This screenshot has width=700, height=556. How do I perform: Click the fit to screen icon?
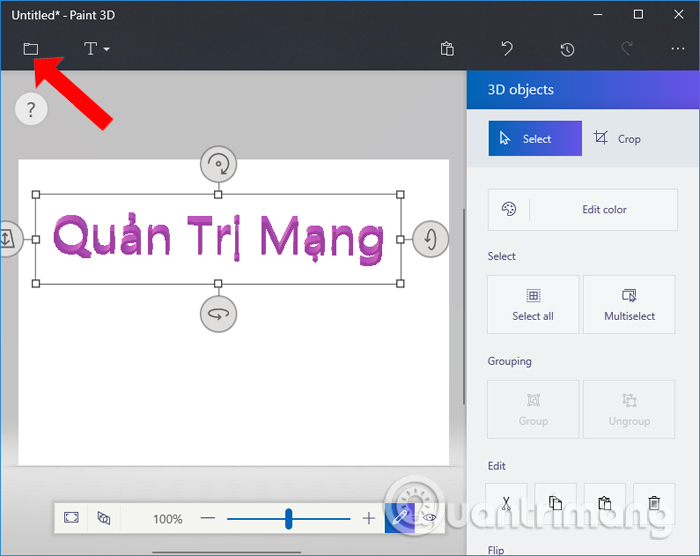click(71, 518)
